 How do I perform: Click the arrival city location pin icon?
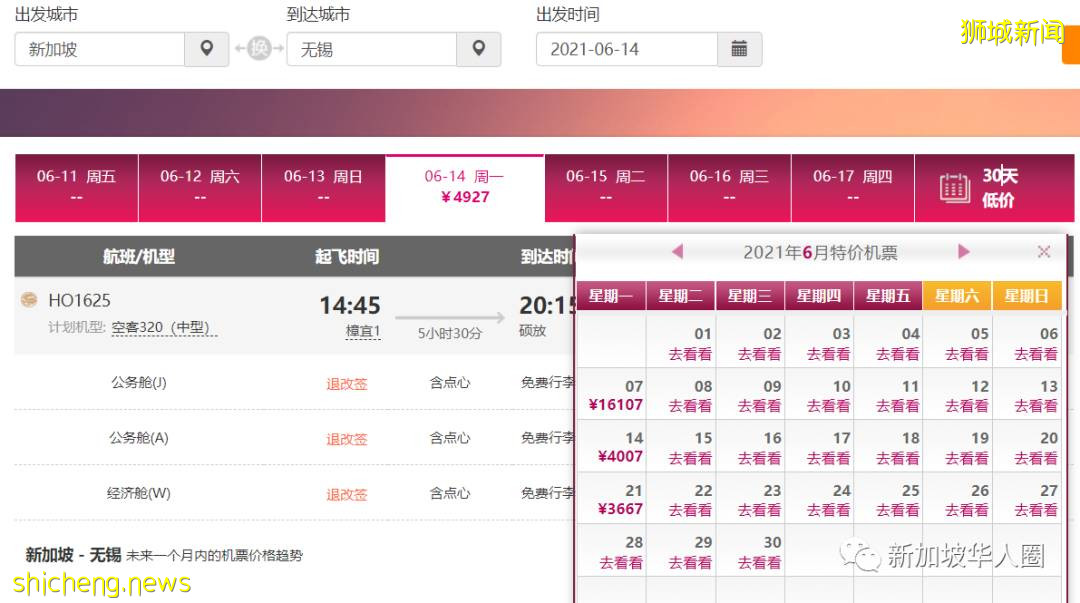pyautogui.click(x=479, y=49)
